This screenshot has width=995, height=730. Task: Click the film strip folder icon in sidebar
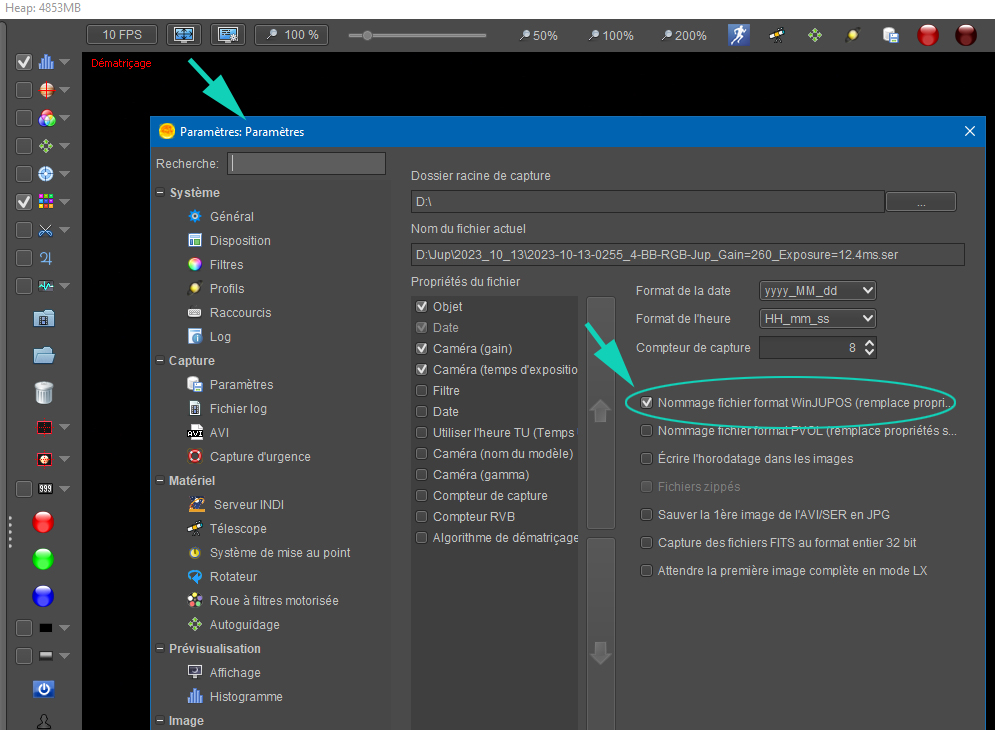(x=44, y=318)
